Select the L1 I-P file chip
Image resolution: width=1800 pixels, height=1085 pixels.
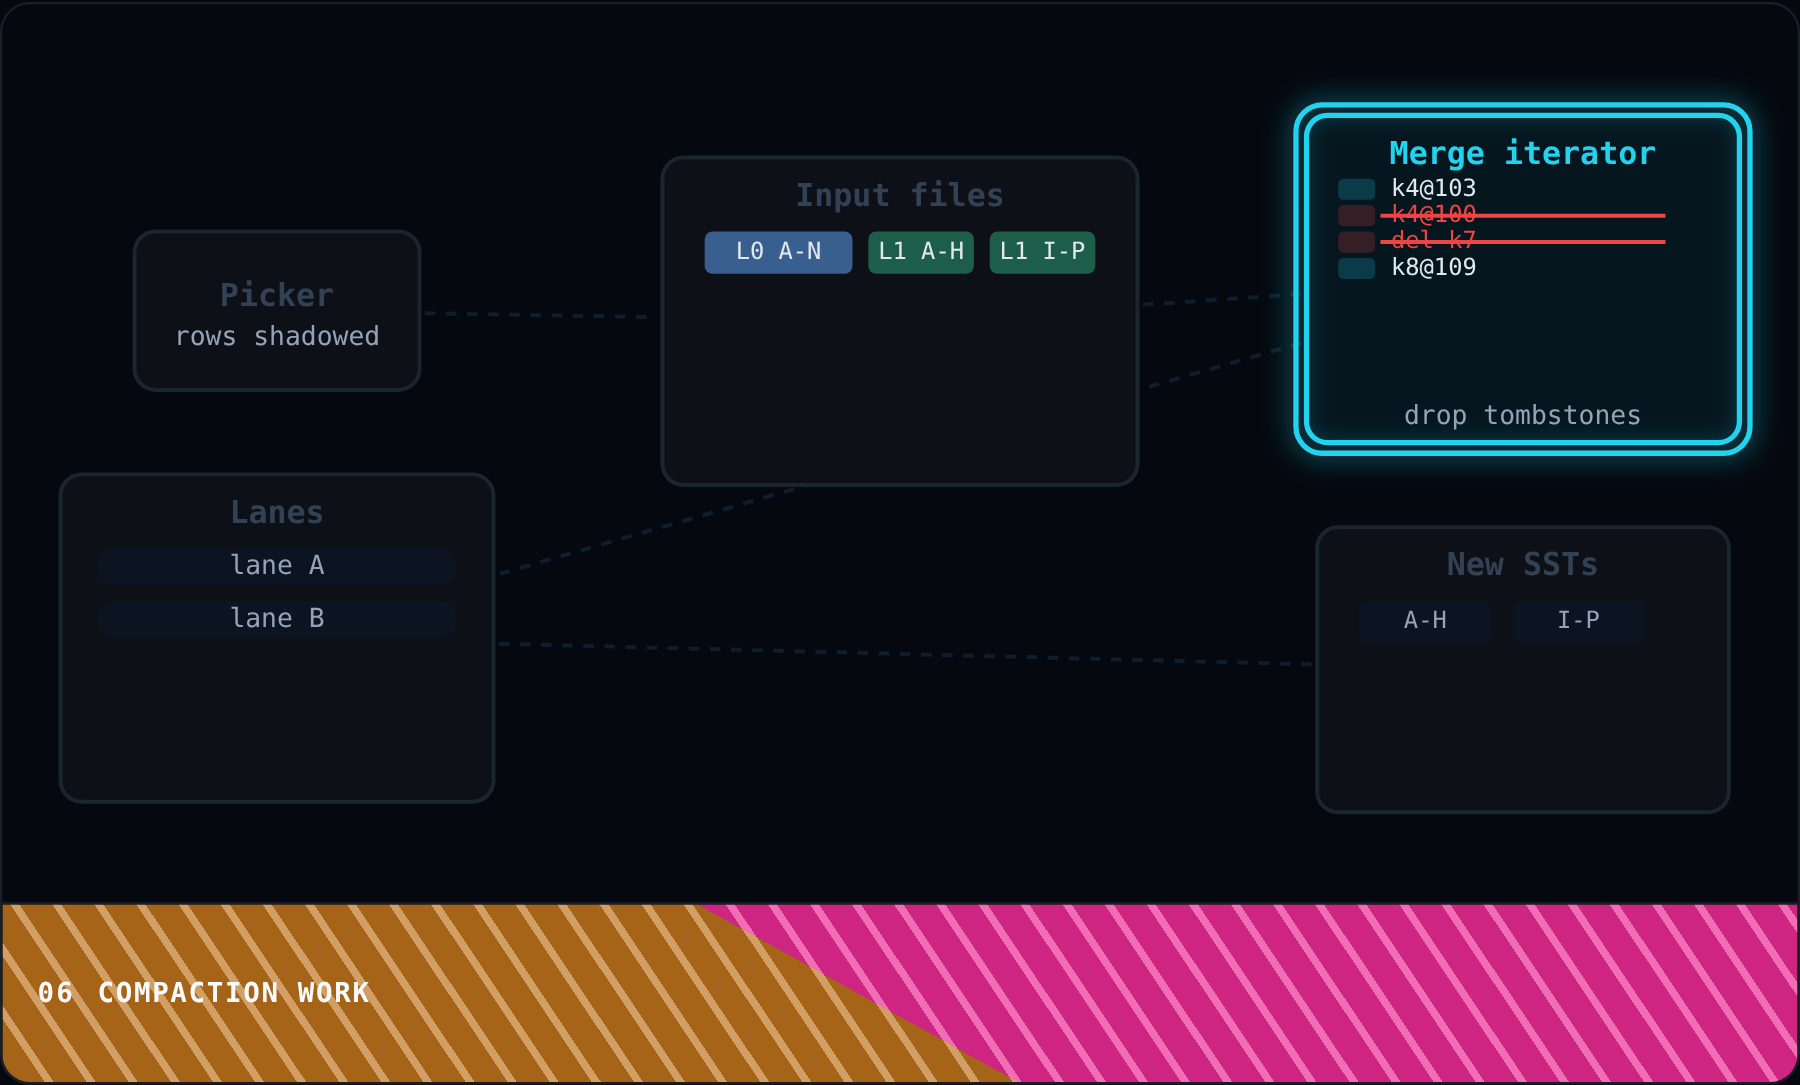[x=1042, y=252]
